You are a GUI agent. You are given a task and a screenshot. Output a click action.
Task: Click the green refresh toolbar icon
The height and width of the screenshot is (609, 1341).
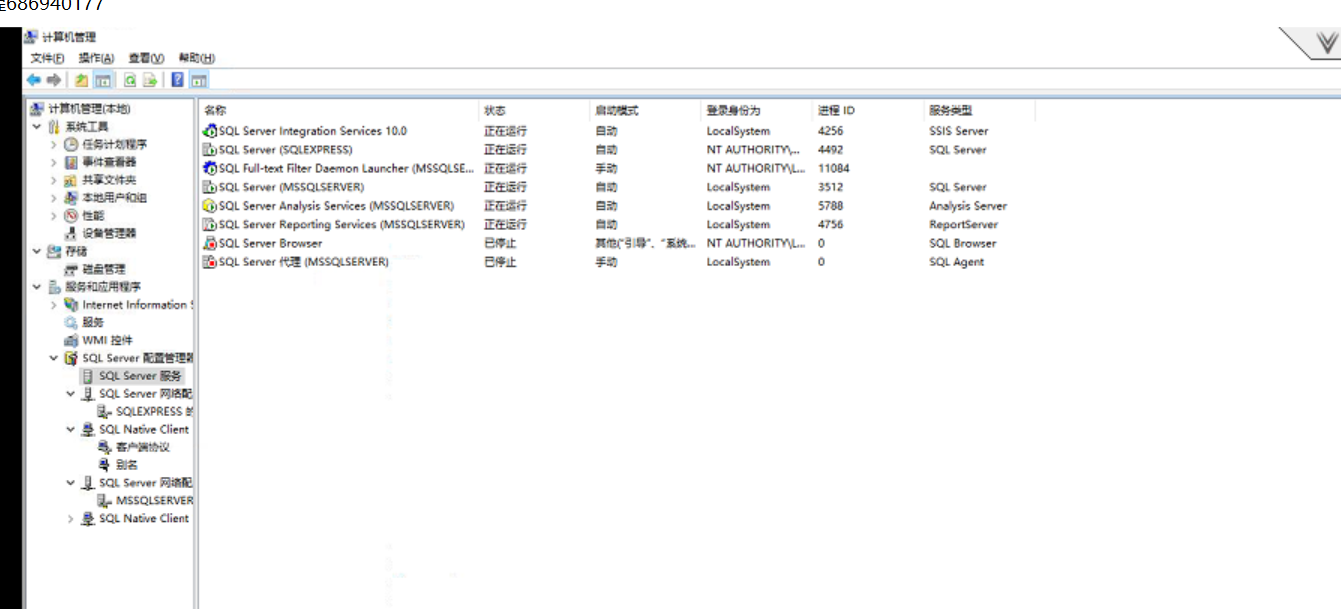130,80
